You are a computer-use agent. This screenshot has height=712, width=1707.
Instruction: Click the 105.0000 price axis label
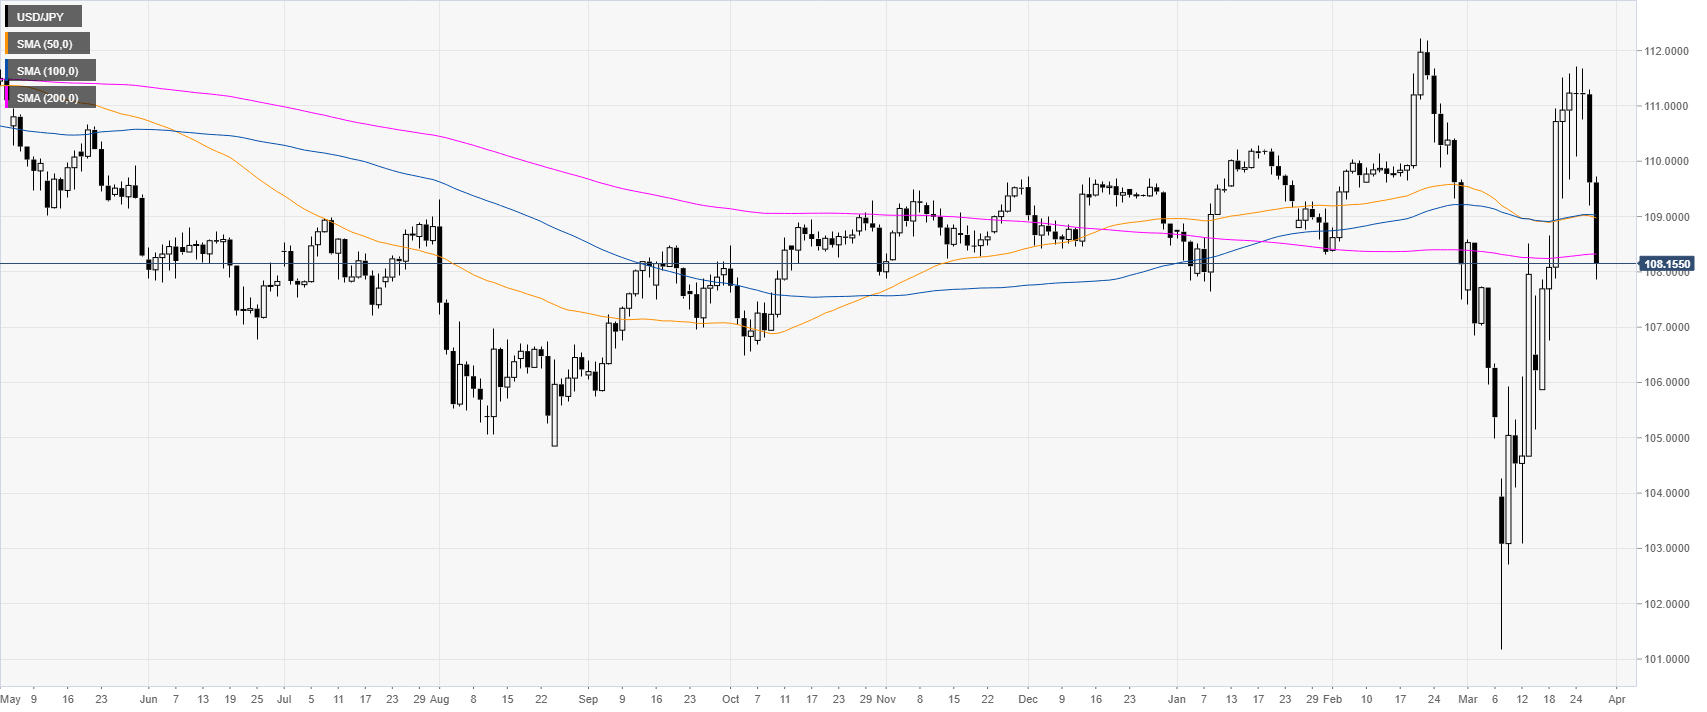pyautogui.click(x=1666, y=438)
